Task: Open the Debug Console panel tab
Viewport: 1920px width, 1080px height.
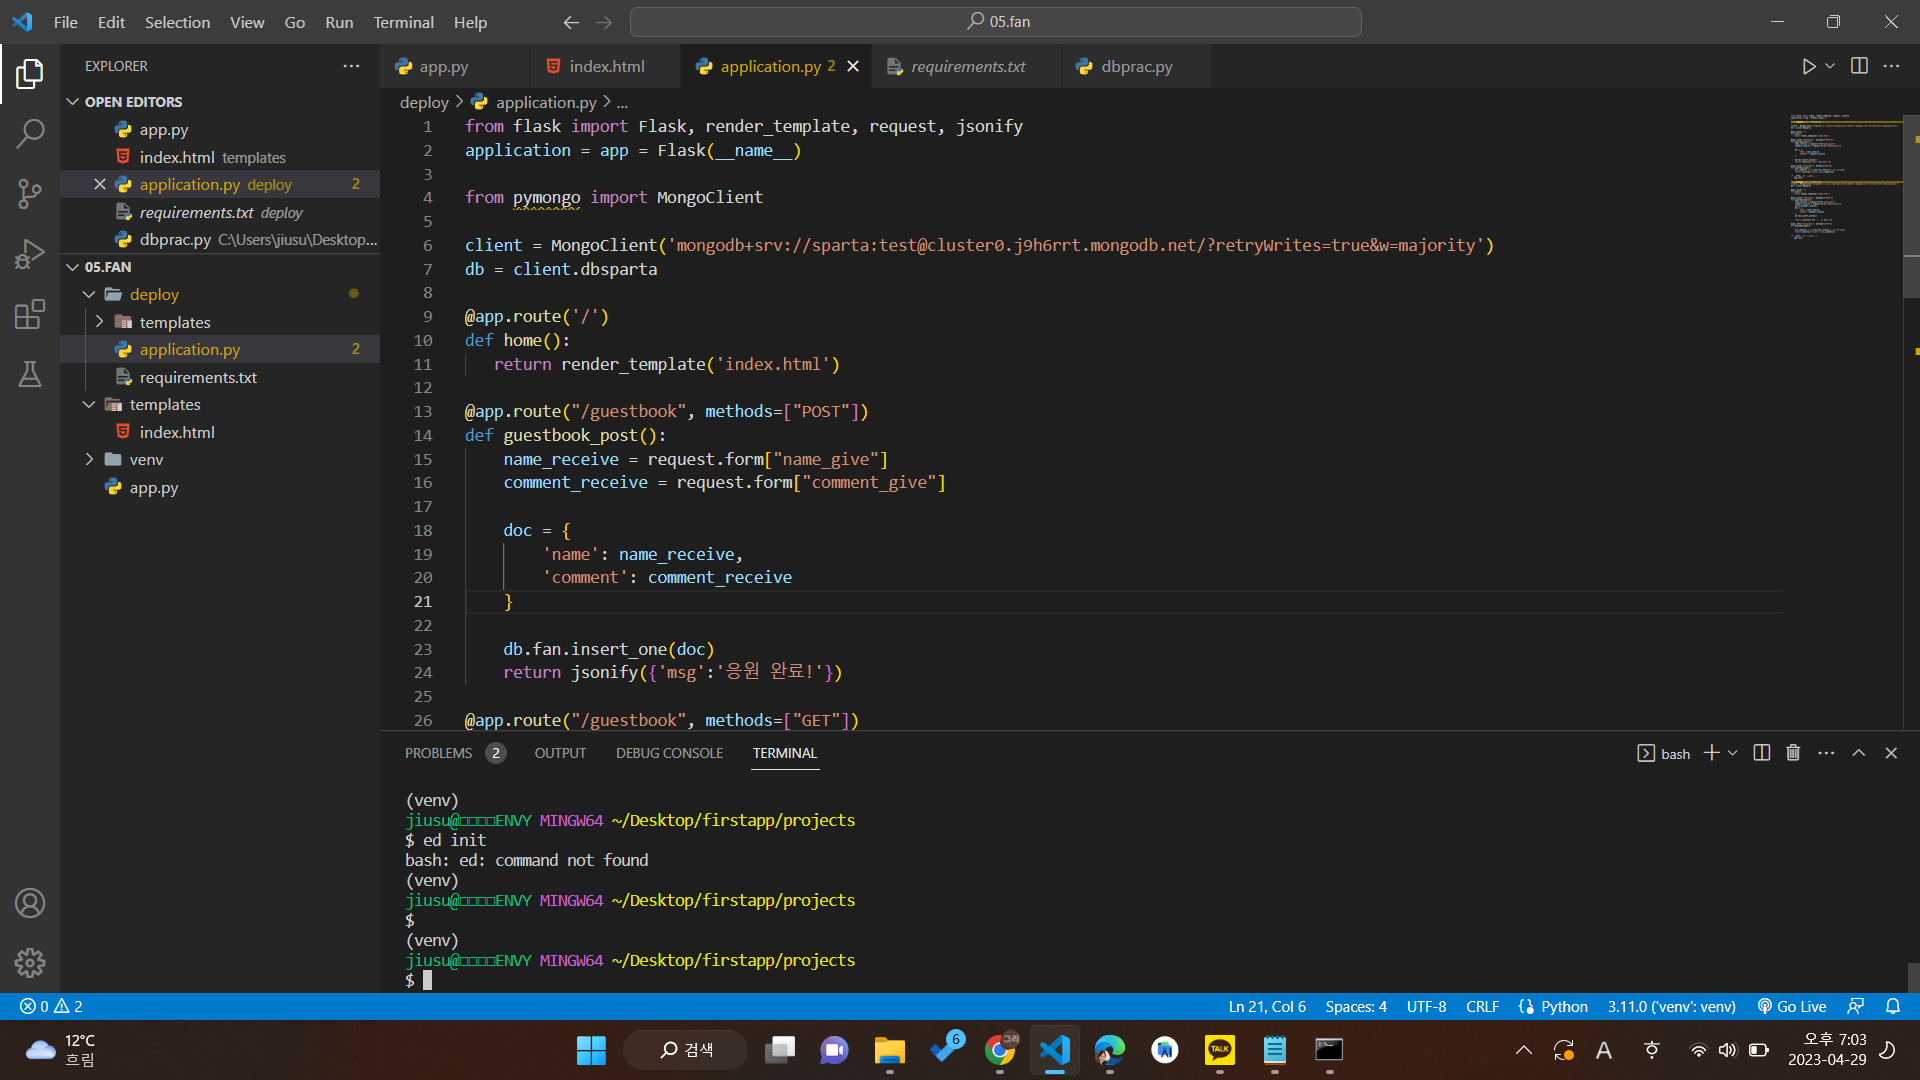Action: coord(669,753)
